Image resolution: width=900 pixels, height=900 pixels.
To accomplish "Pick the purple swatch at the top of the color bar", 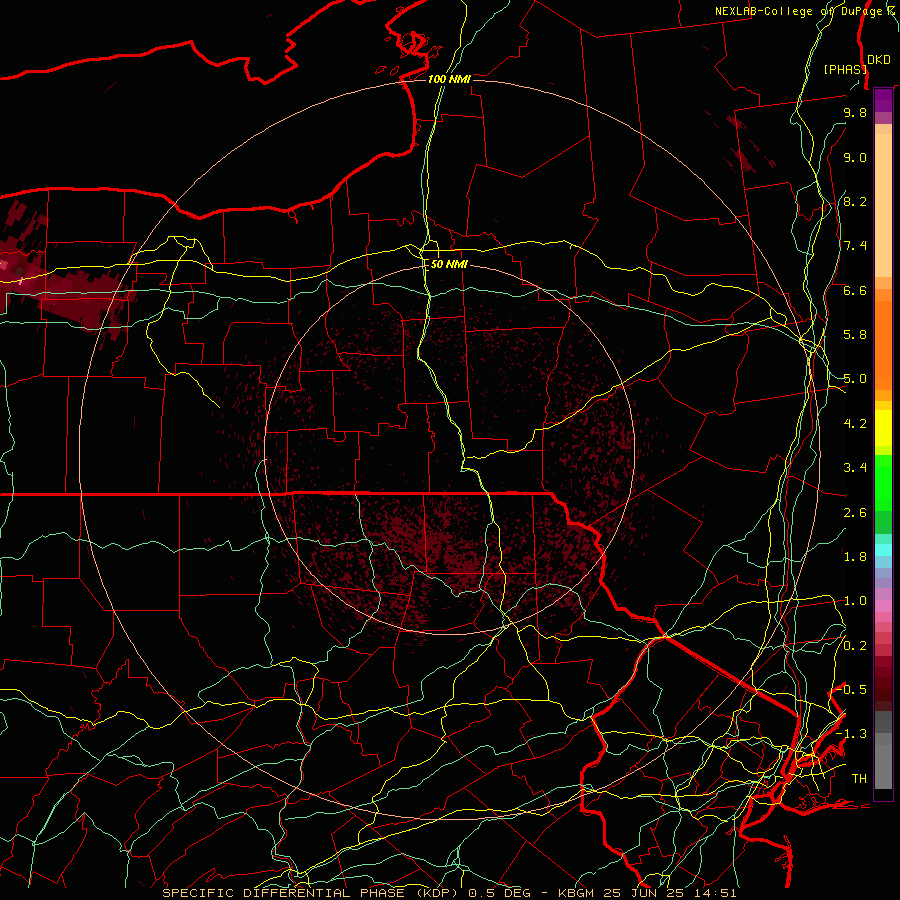I will [883, 100].
